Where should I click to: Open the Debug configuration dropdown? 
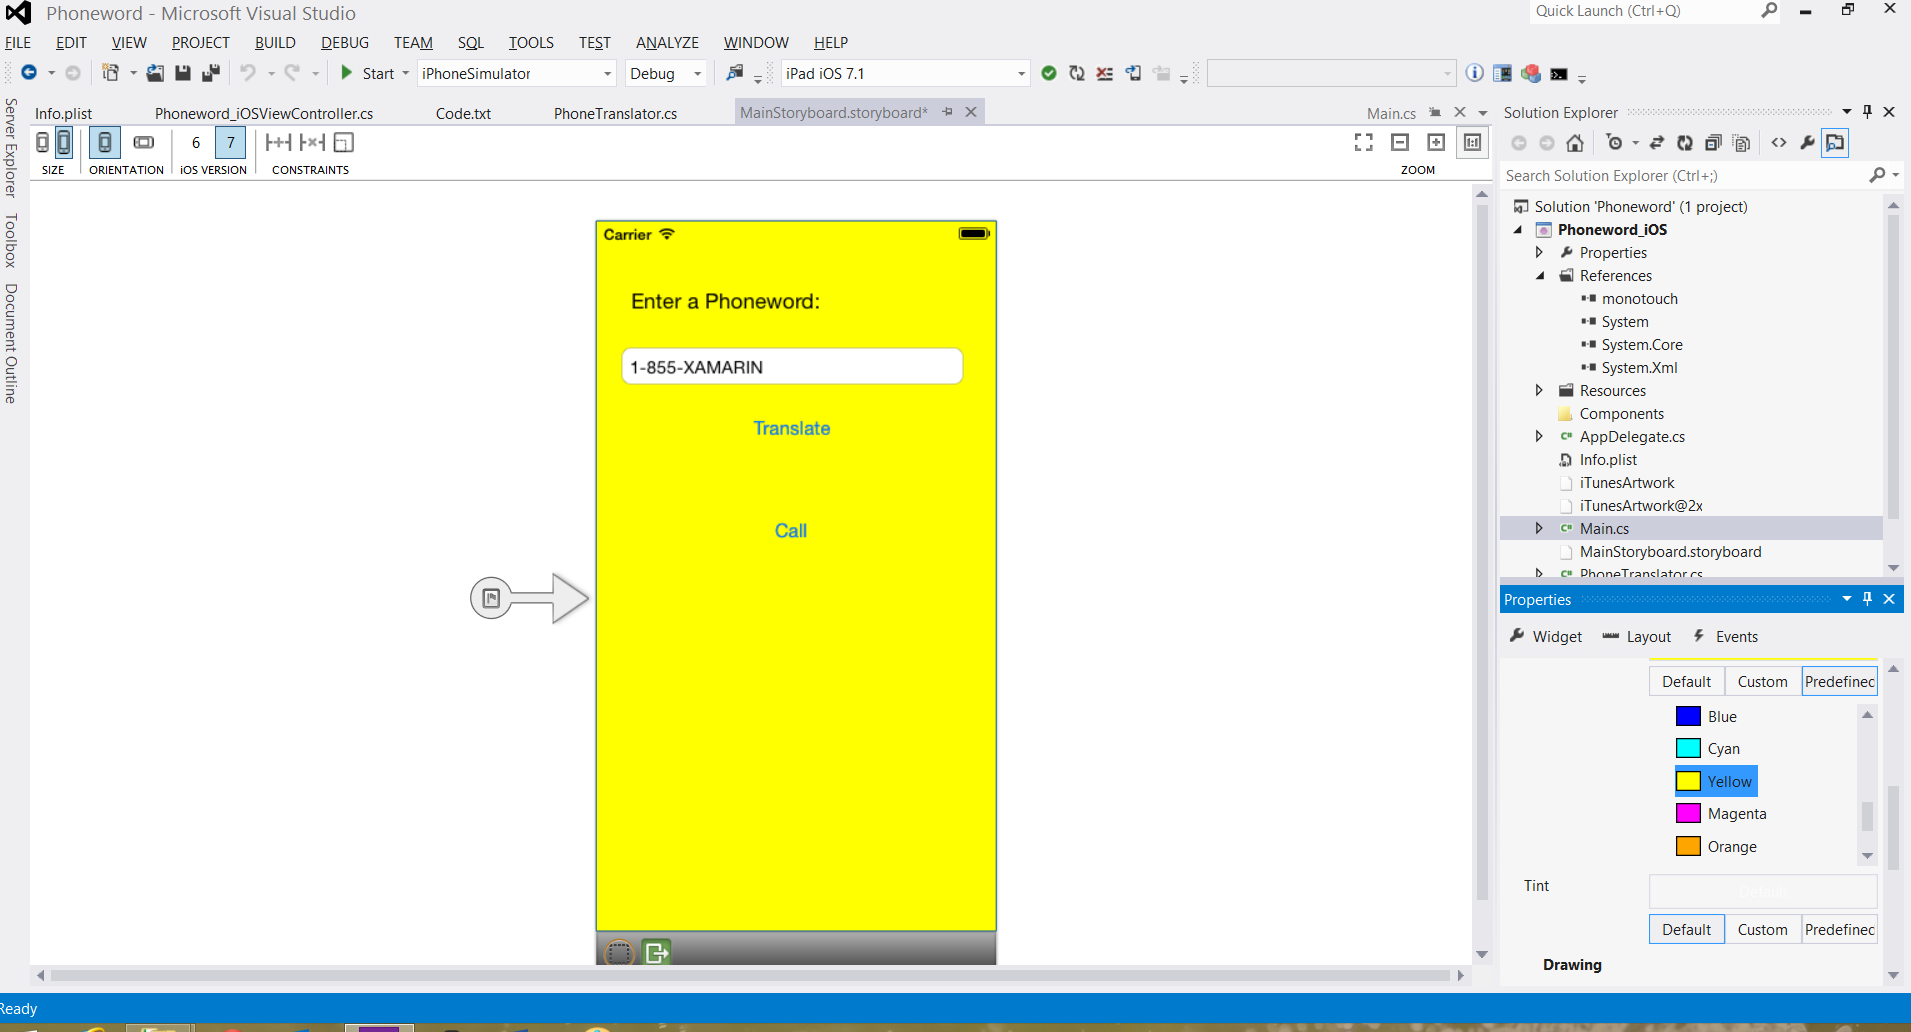point(697,74)
